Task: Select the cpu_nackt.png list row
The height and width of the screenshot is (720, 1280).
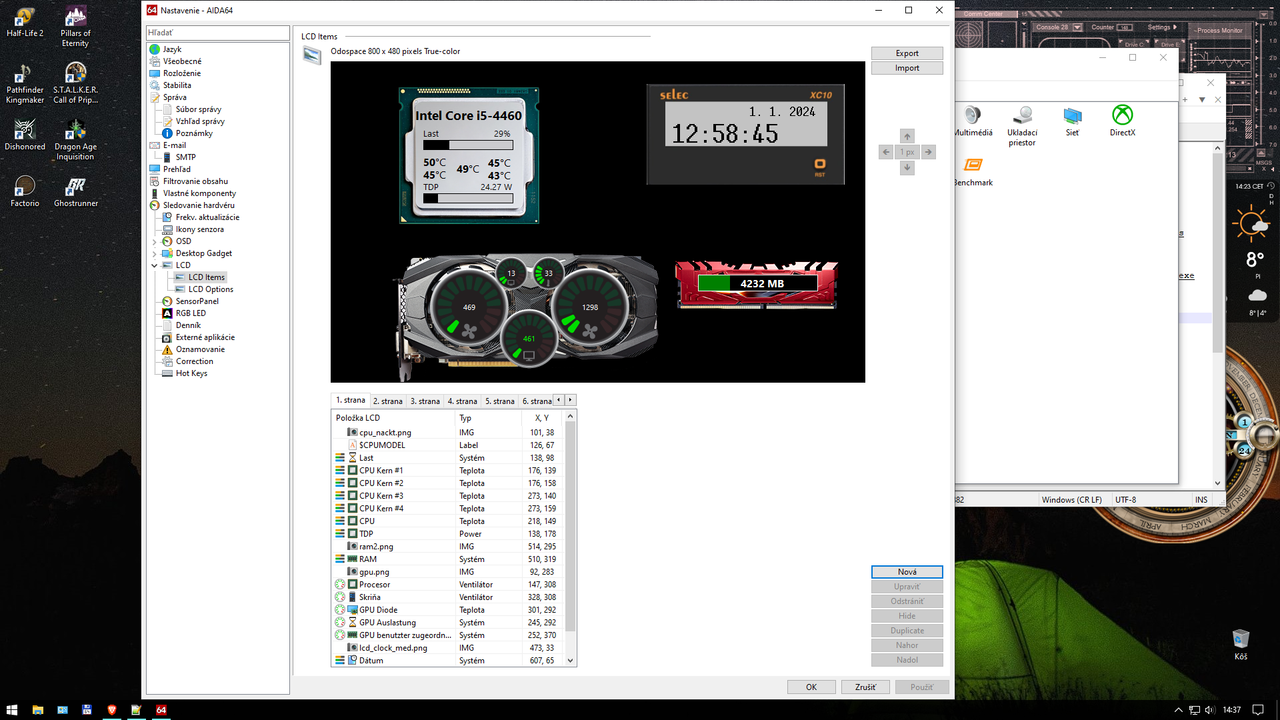Action: coord(448,432)
